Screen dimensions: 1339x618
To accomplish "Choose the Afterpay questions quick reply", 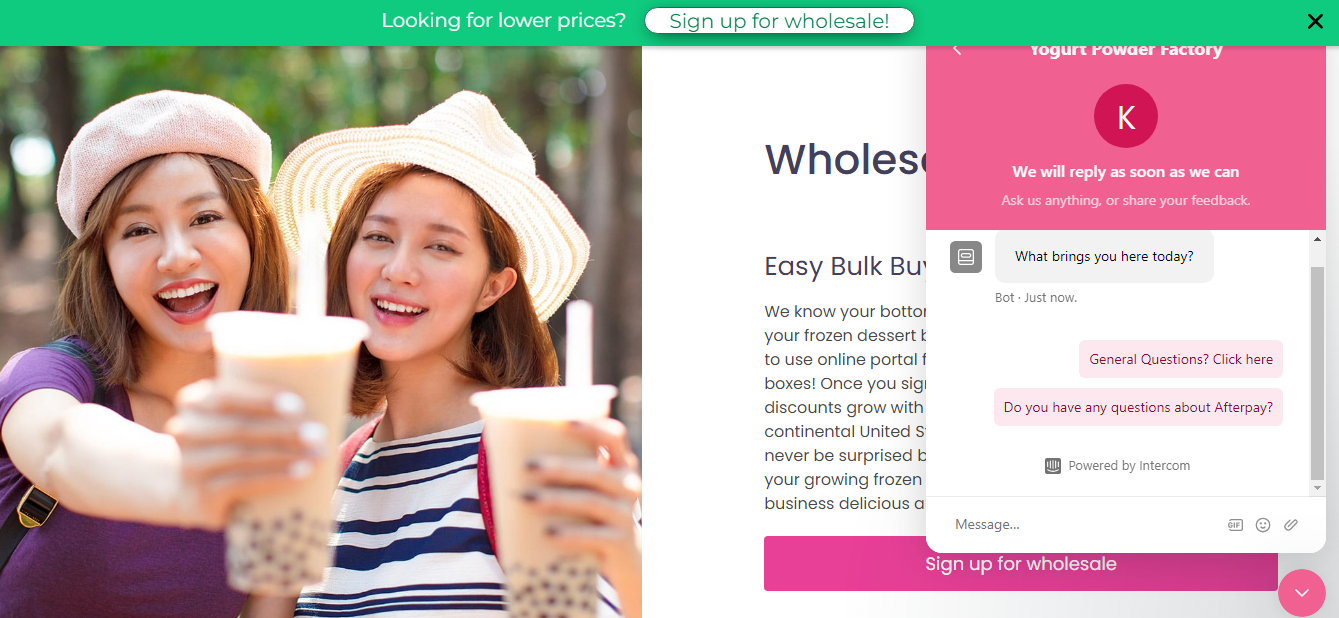I will pyautogui.click(x=1138, y=407).
